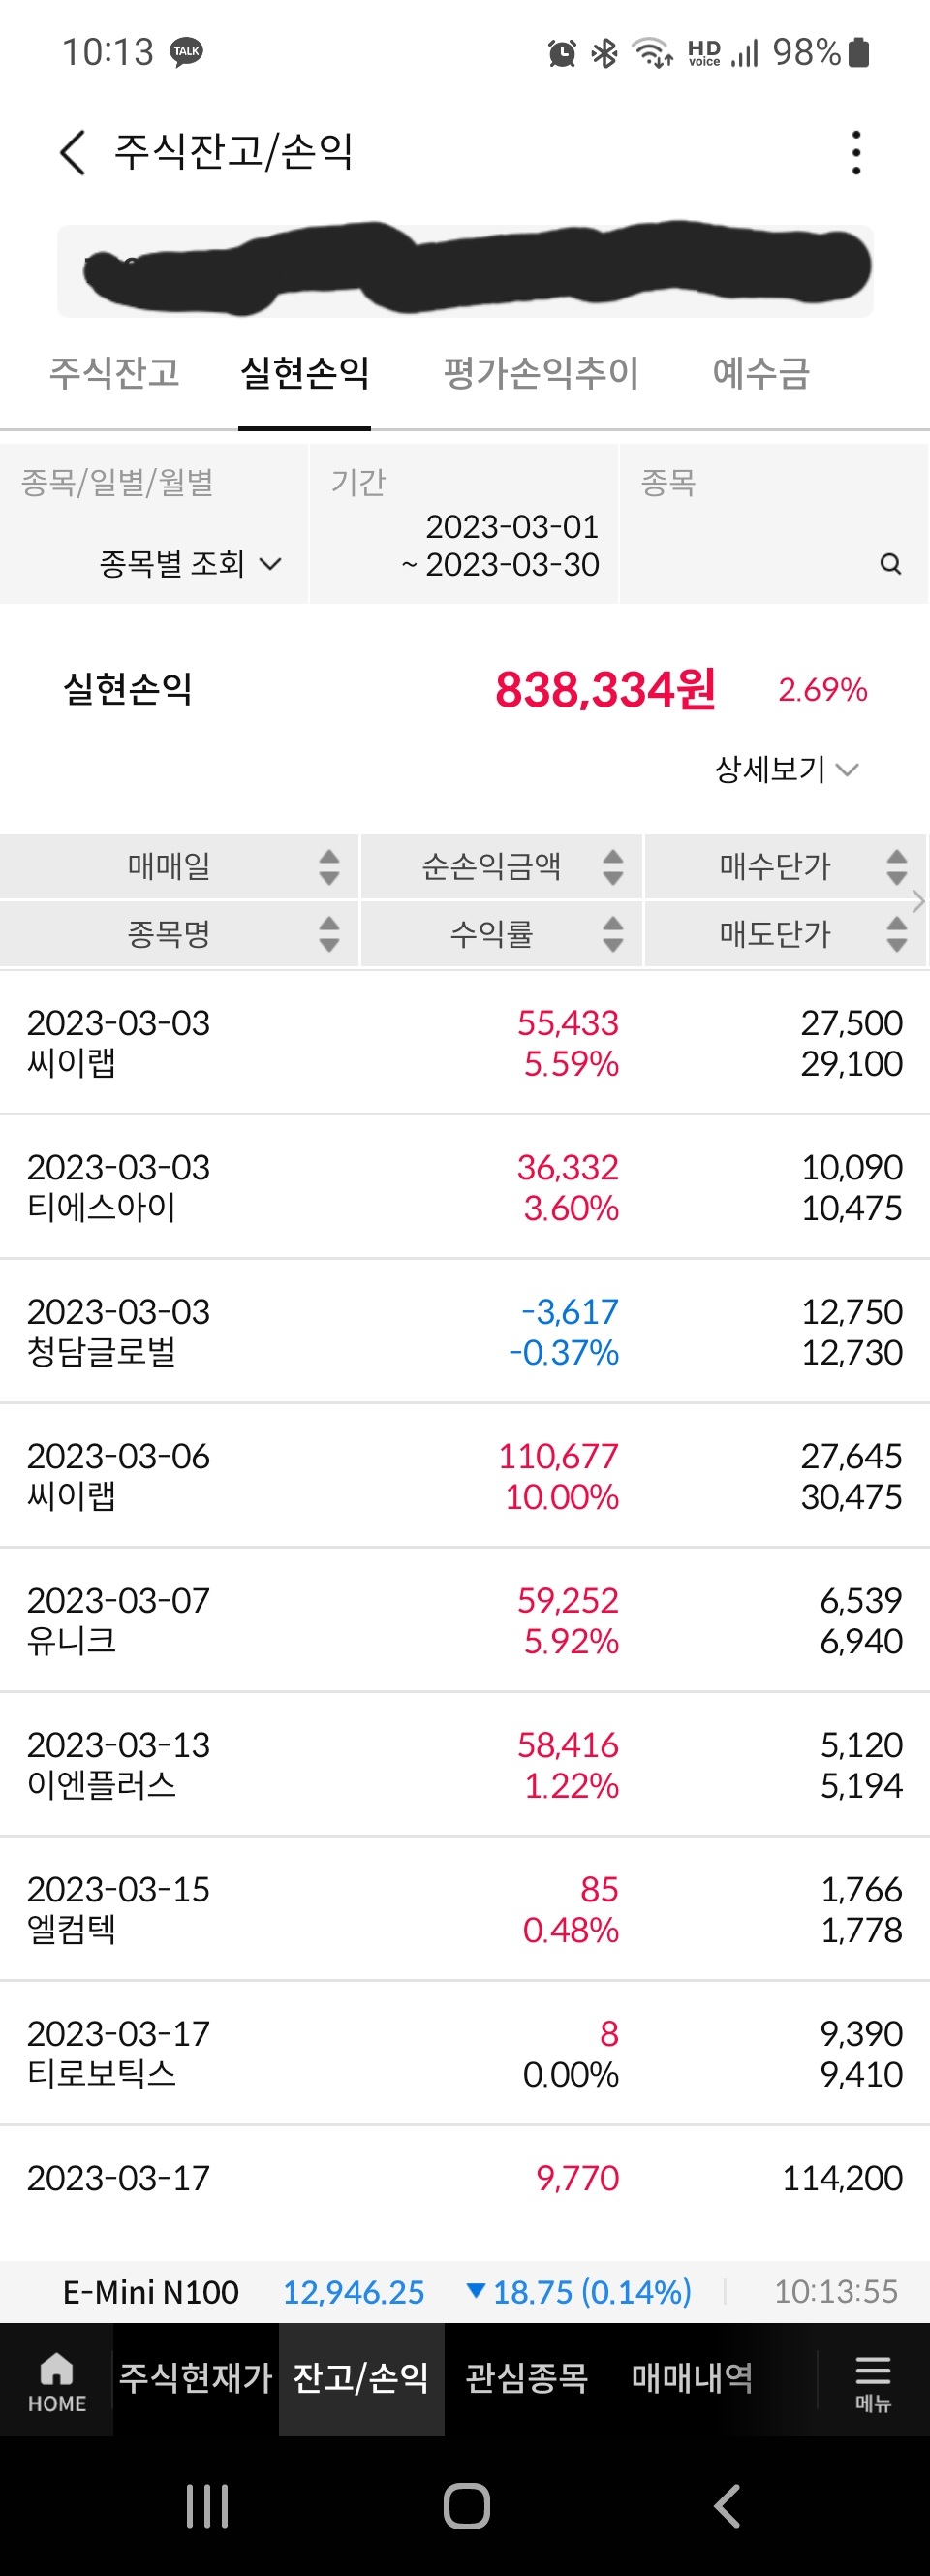930x2576 pixels.
Task: Open the 메뉴 hamburger icon
Action: pyautogui.click(x=872, y=2381)
